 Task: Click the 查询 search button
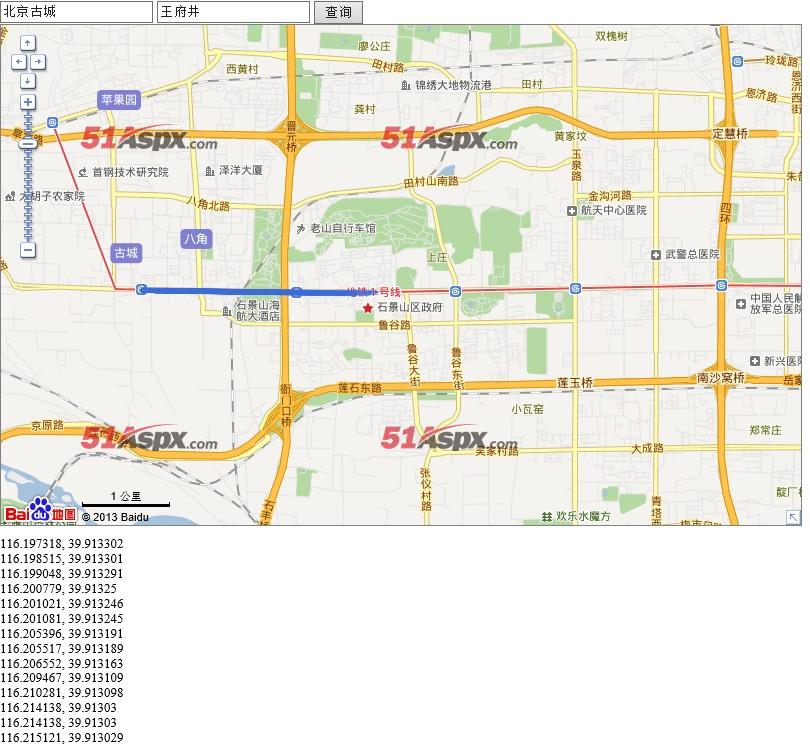[338, 12]
